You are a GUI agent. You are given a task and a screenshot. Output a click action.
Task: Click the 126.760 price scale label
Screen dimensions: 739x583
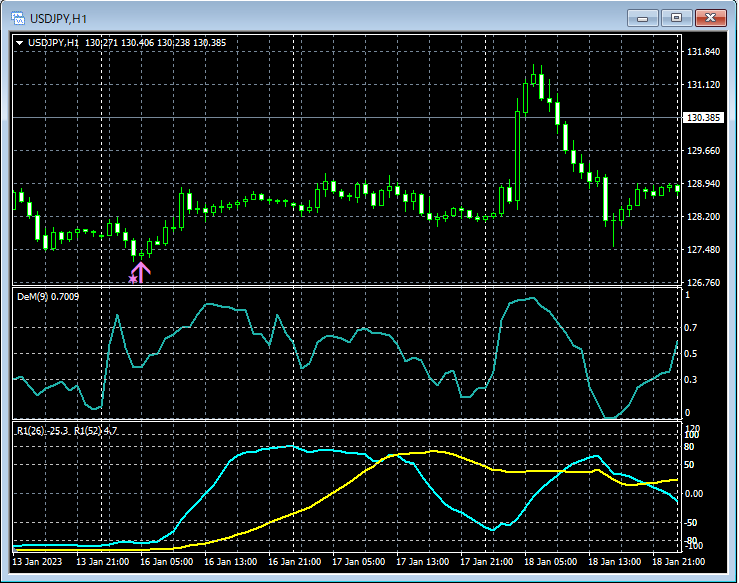tap(703, 283)
